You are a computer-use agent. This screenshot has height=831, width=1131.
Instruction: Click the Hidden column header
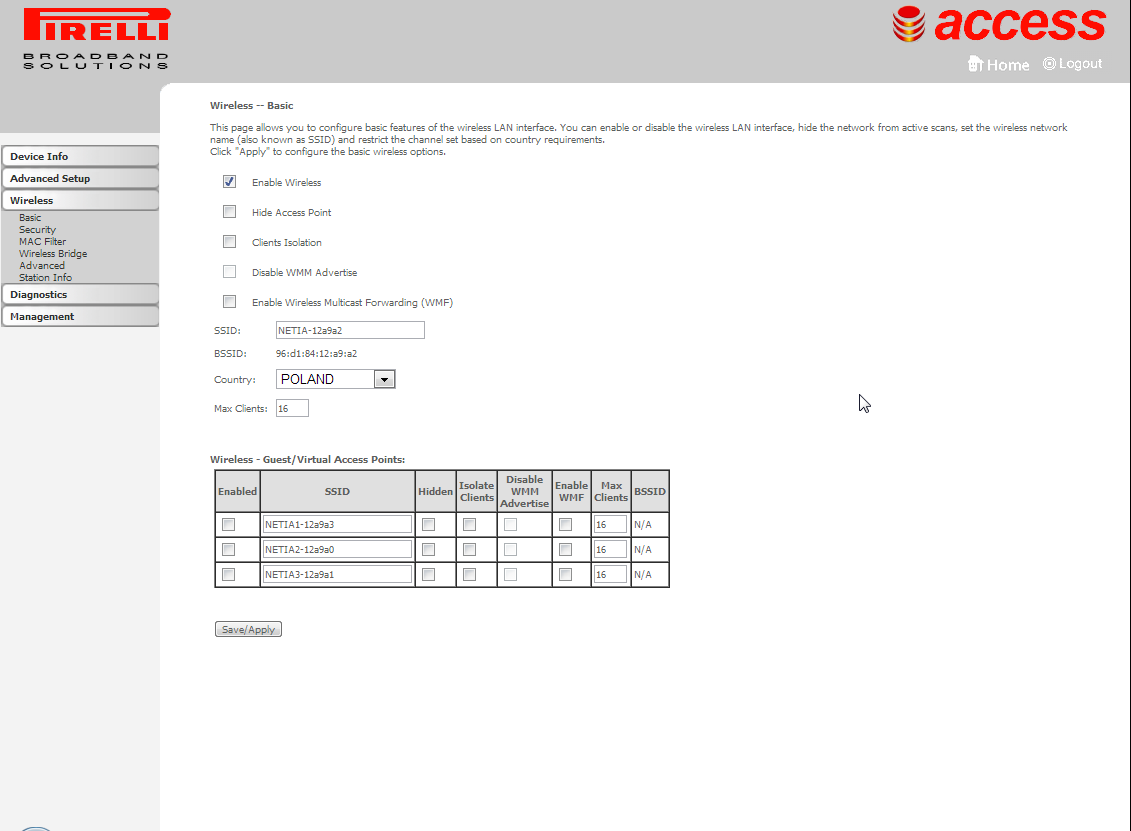coord(436,491)
